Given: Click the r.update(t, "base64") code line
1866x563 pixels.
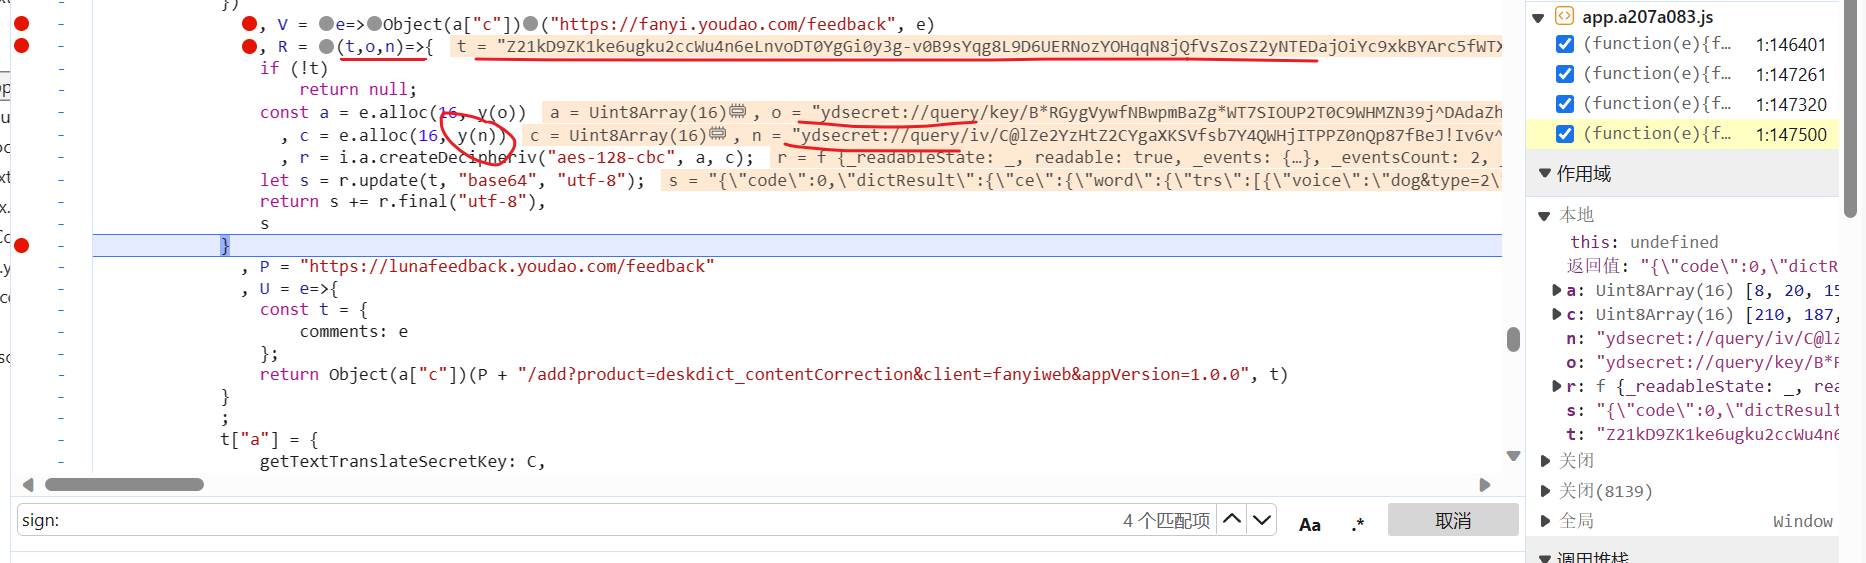Looking at the screenshot, I should [x=452, y=180].
